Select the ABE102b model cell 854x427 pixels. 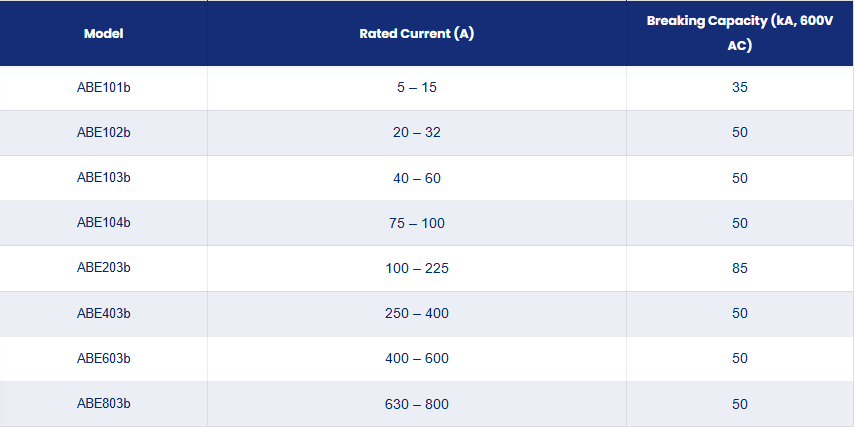coord(103,133)
